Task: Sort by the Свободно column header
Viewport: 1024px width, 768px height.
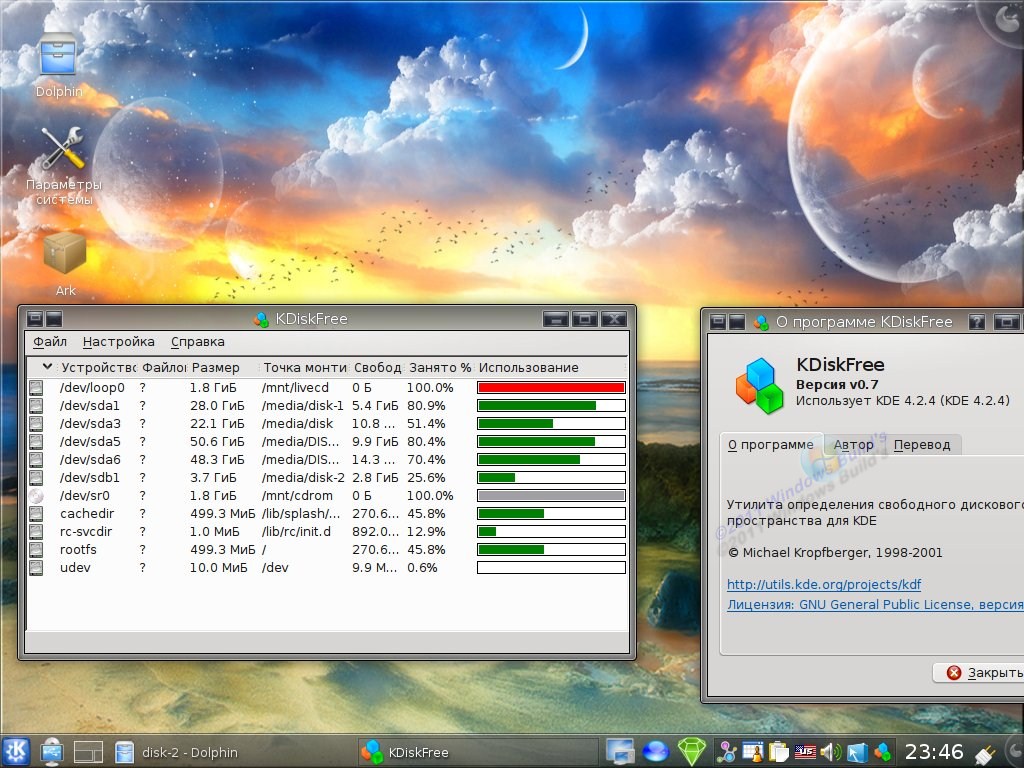Action: (x=377, y=367)
